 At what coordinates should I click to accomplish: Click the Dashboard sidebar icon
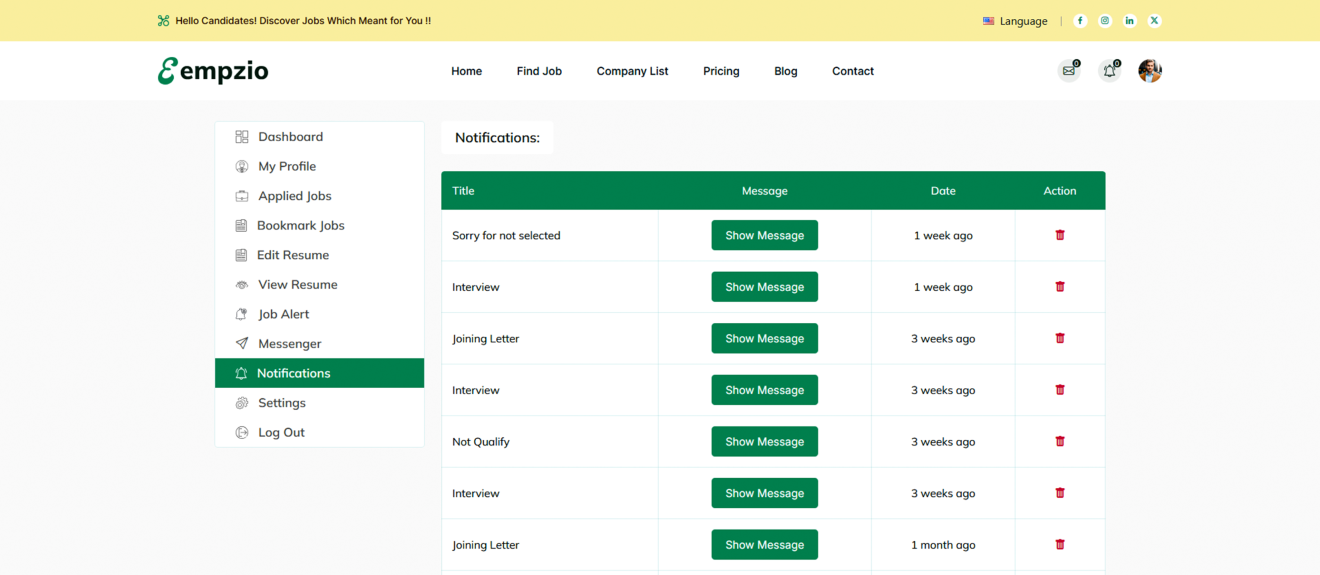point(241,137)
